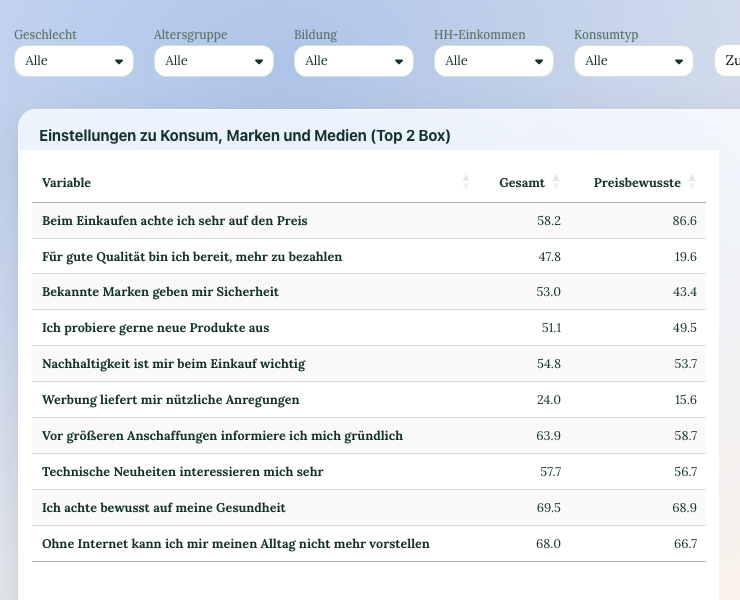
Task: Click Gesamt value 57.7
Action: [x=550, y=472]
